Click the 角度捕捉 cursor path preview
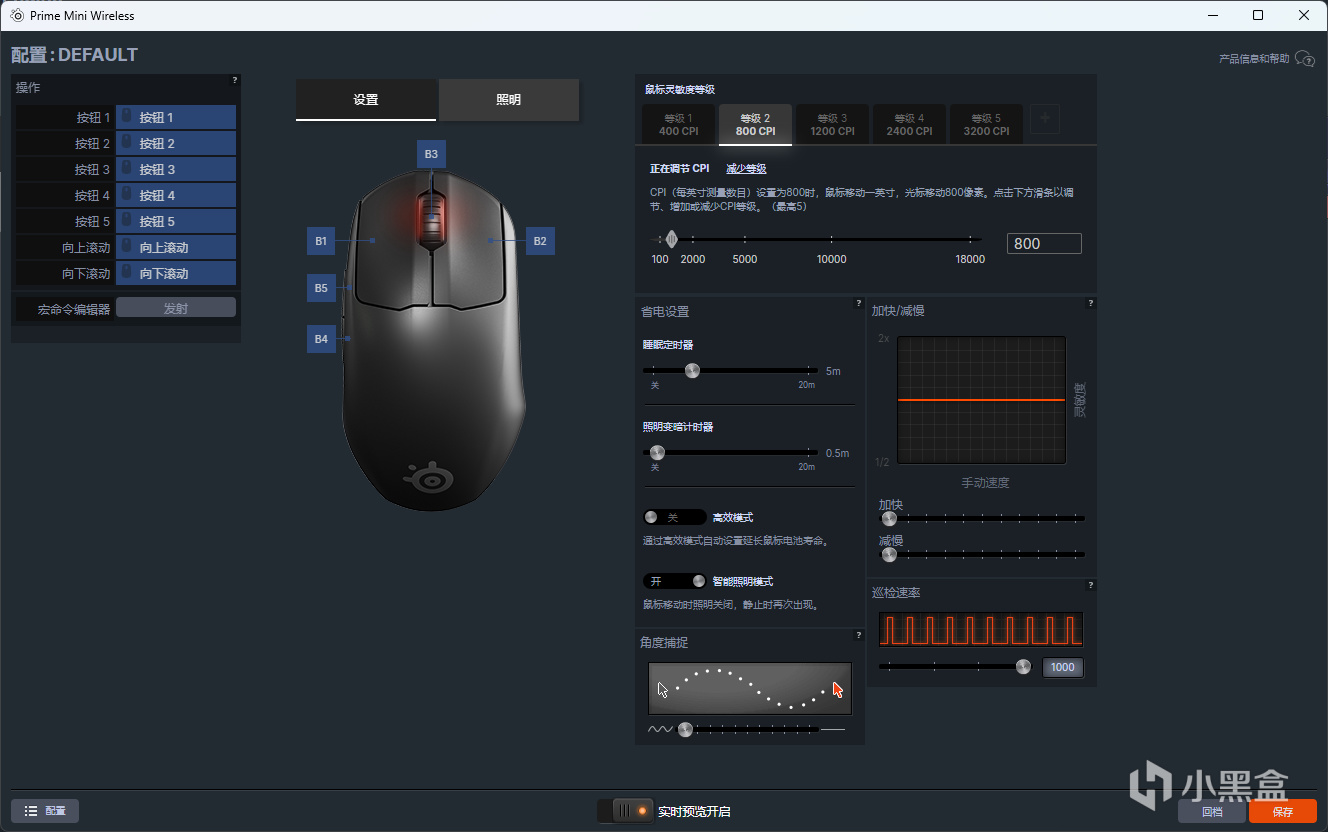Viewport: 1328px width, 832px height. [750, 688]
